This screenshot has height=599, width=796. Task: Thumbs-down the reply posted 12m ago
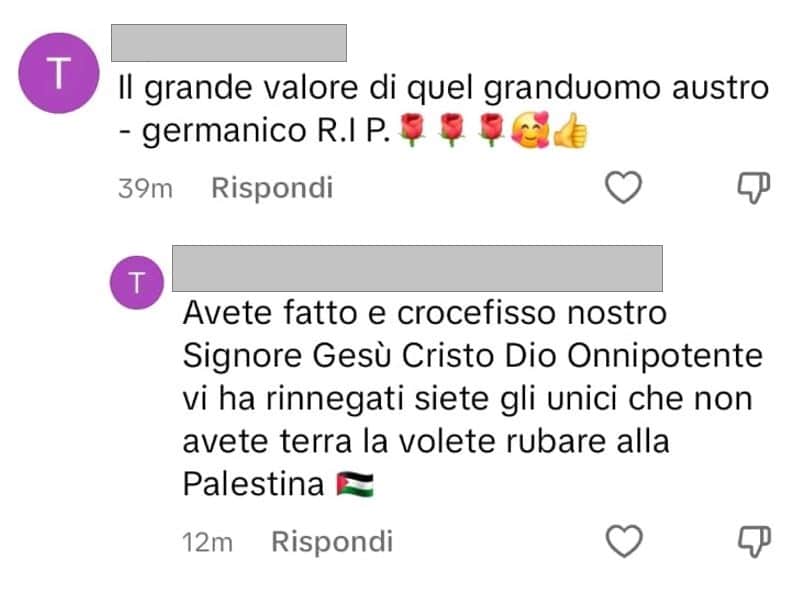(x=754, y=541)
